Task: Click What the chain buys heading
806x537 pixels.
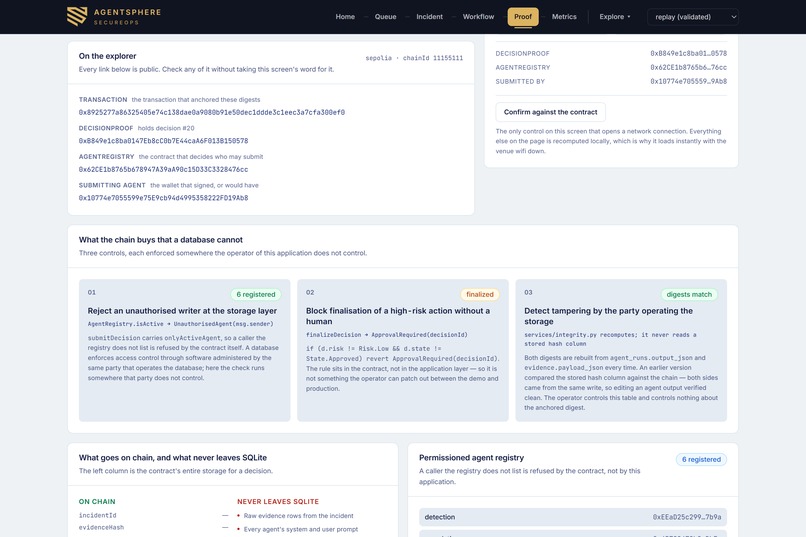Action: (160, 240)
